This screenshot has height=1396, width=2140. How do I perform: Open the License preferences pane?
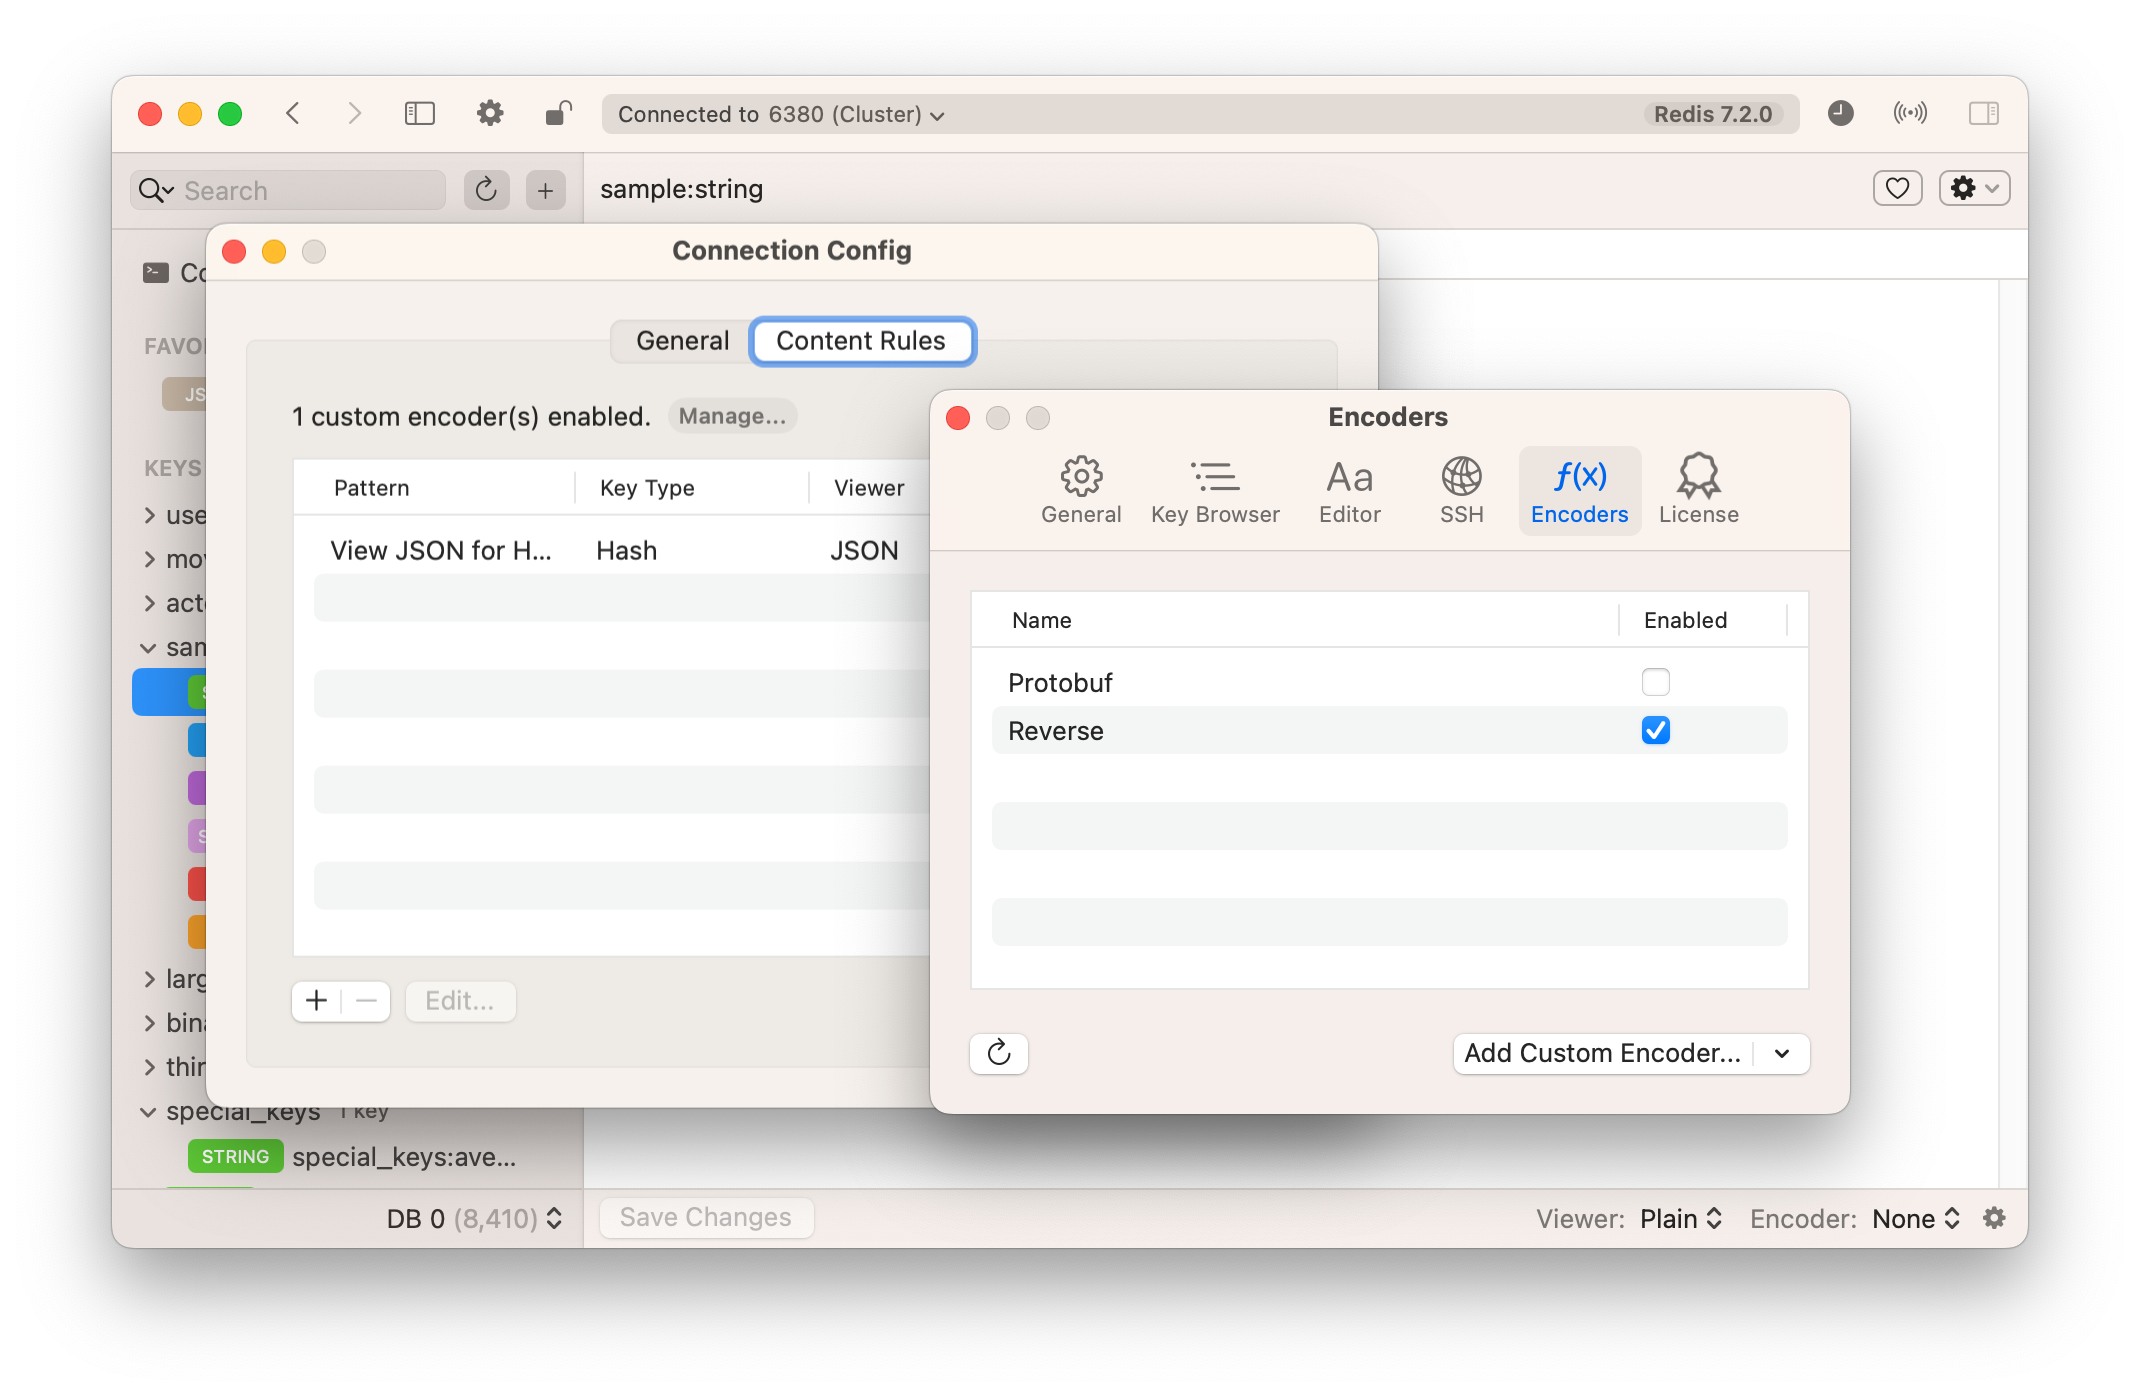point(1699,491)
